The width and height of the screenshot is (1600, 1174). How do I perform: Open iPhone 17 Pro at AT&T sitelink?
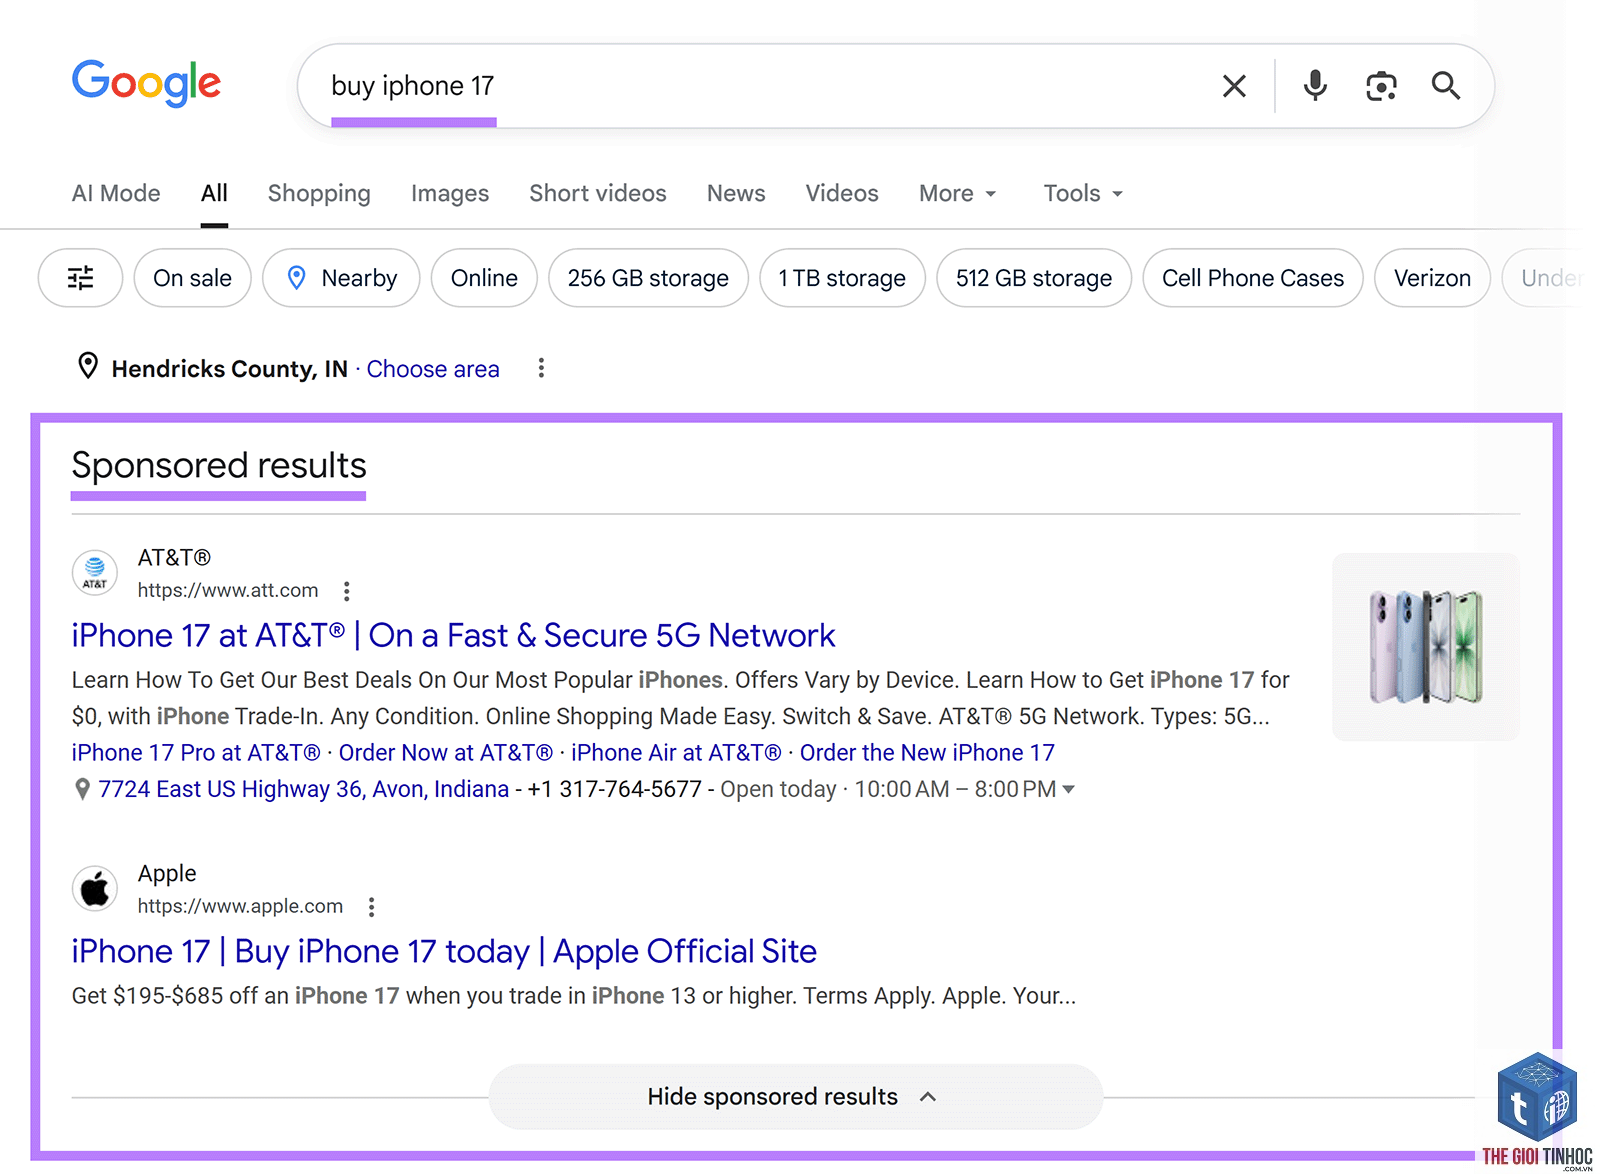196,753
